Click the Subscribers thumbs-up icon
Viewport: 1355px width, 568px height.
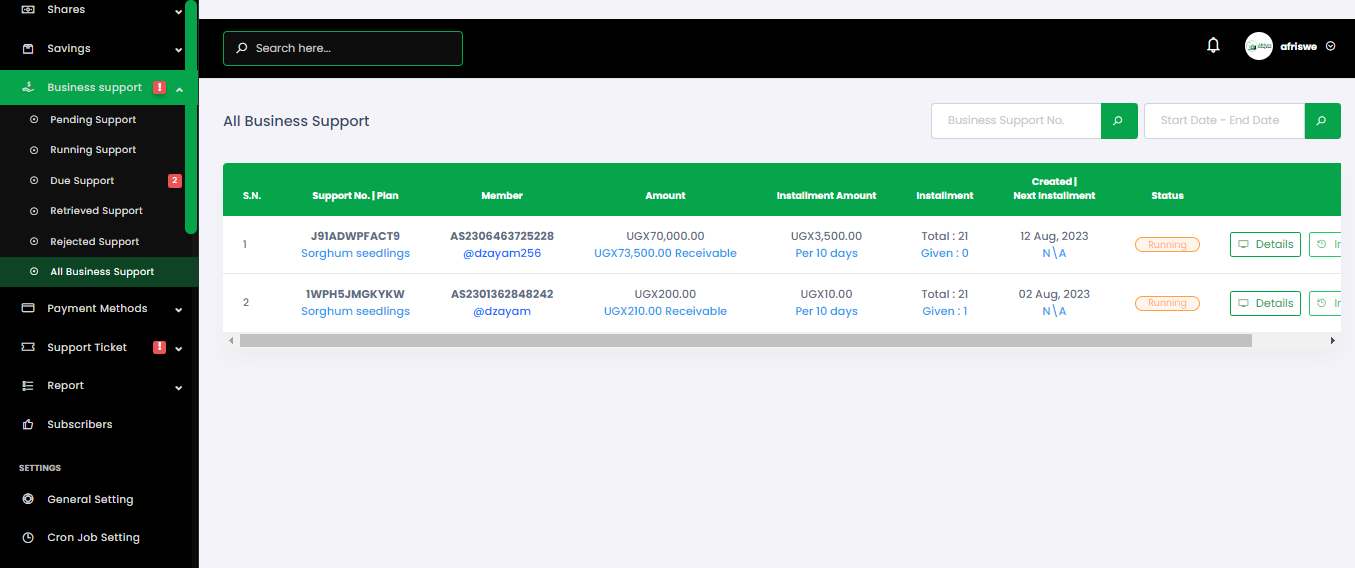pos(28,424)
